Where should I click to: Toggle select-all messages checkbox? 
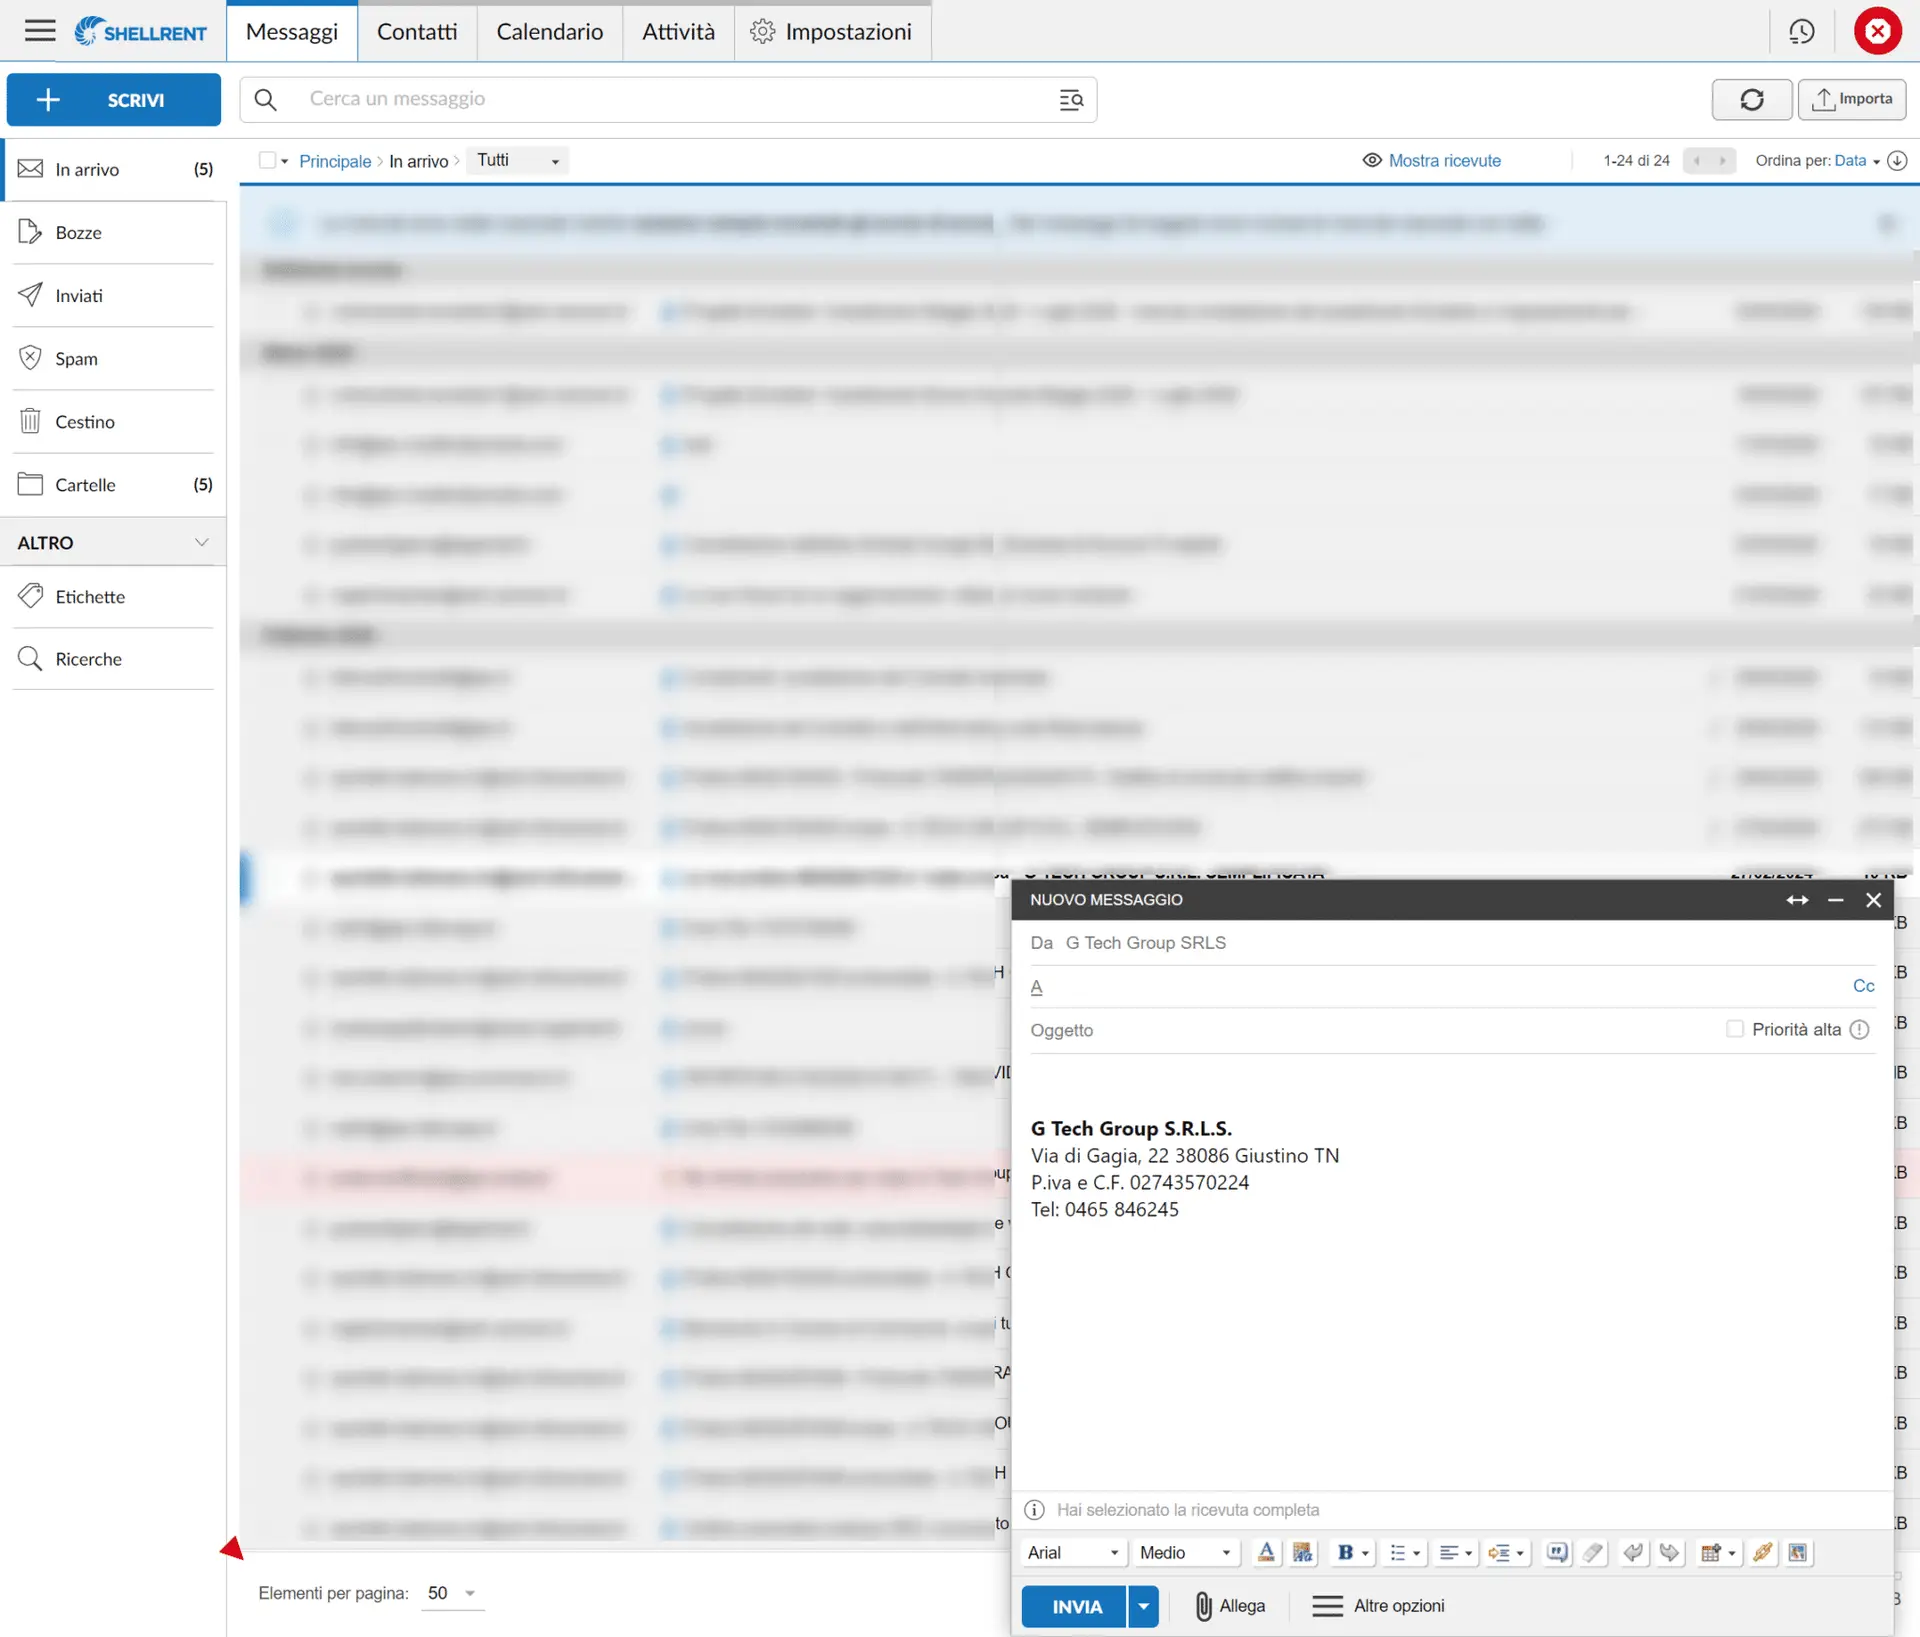pyautogui.click(x=266, y=160)
